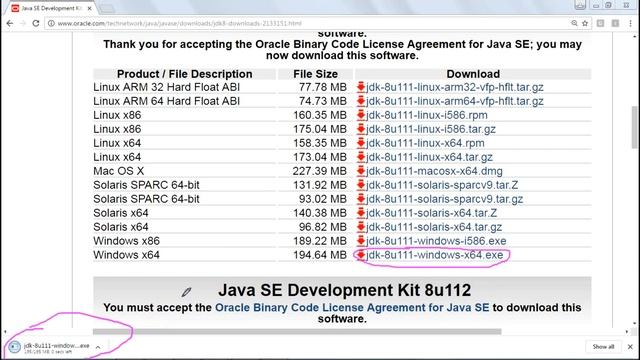Screen dimensions: 640x360
Task: Click download arrow icon for solaris-sparcv9.tar.Z
Action: (x=360, y=184)
